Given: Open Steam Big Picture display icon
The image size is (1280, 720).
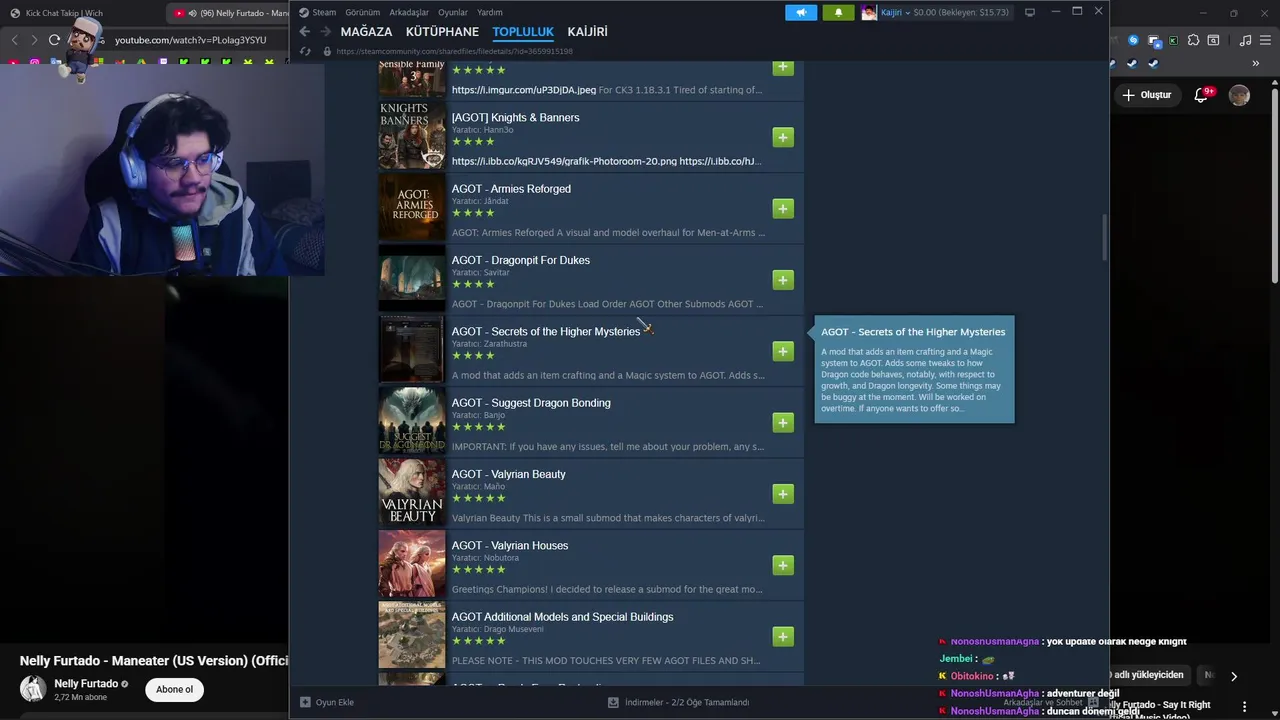Looking at the screenshot, I should [x=1030, y=12].
